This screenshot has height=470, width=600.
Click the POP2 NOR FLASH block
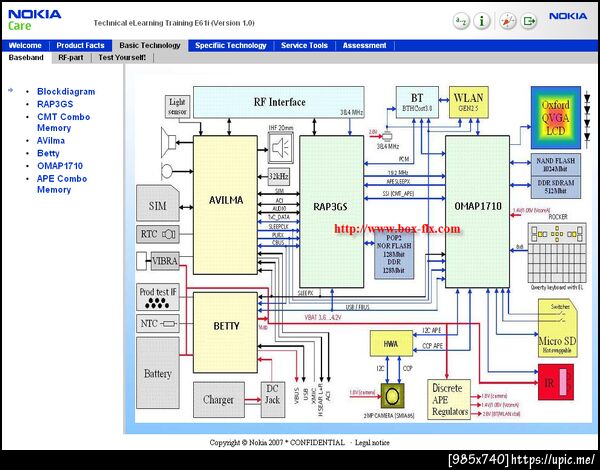click(x=394, y=255)
